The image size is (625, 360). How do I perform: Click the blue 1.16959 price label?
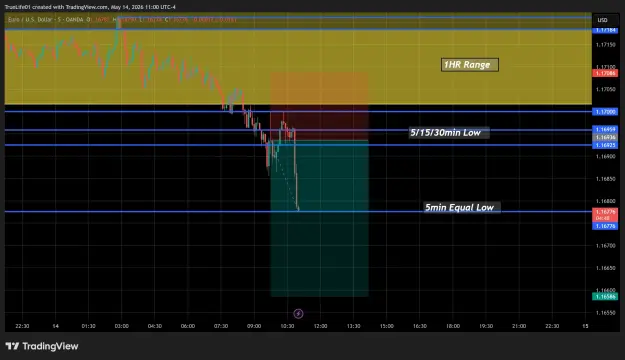(605, 130)
